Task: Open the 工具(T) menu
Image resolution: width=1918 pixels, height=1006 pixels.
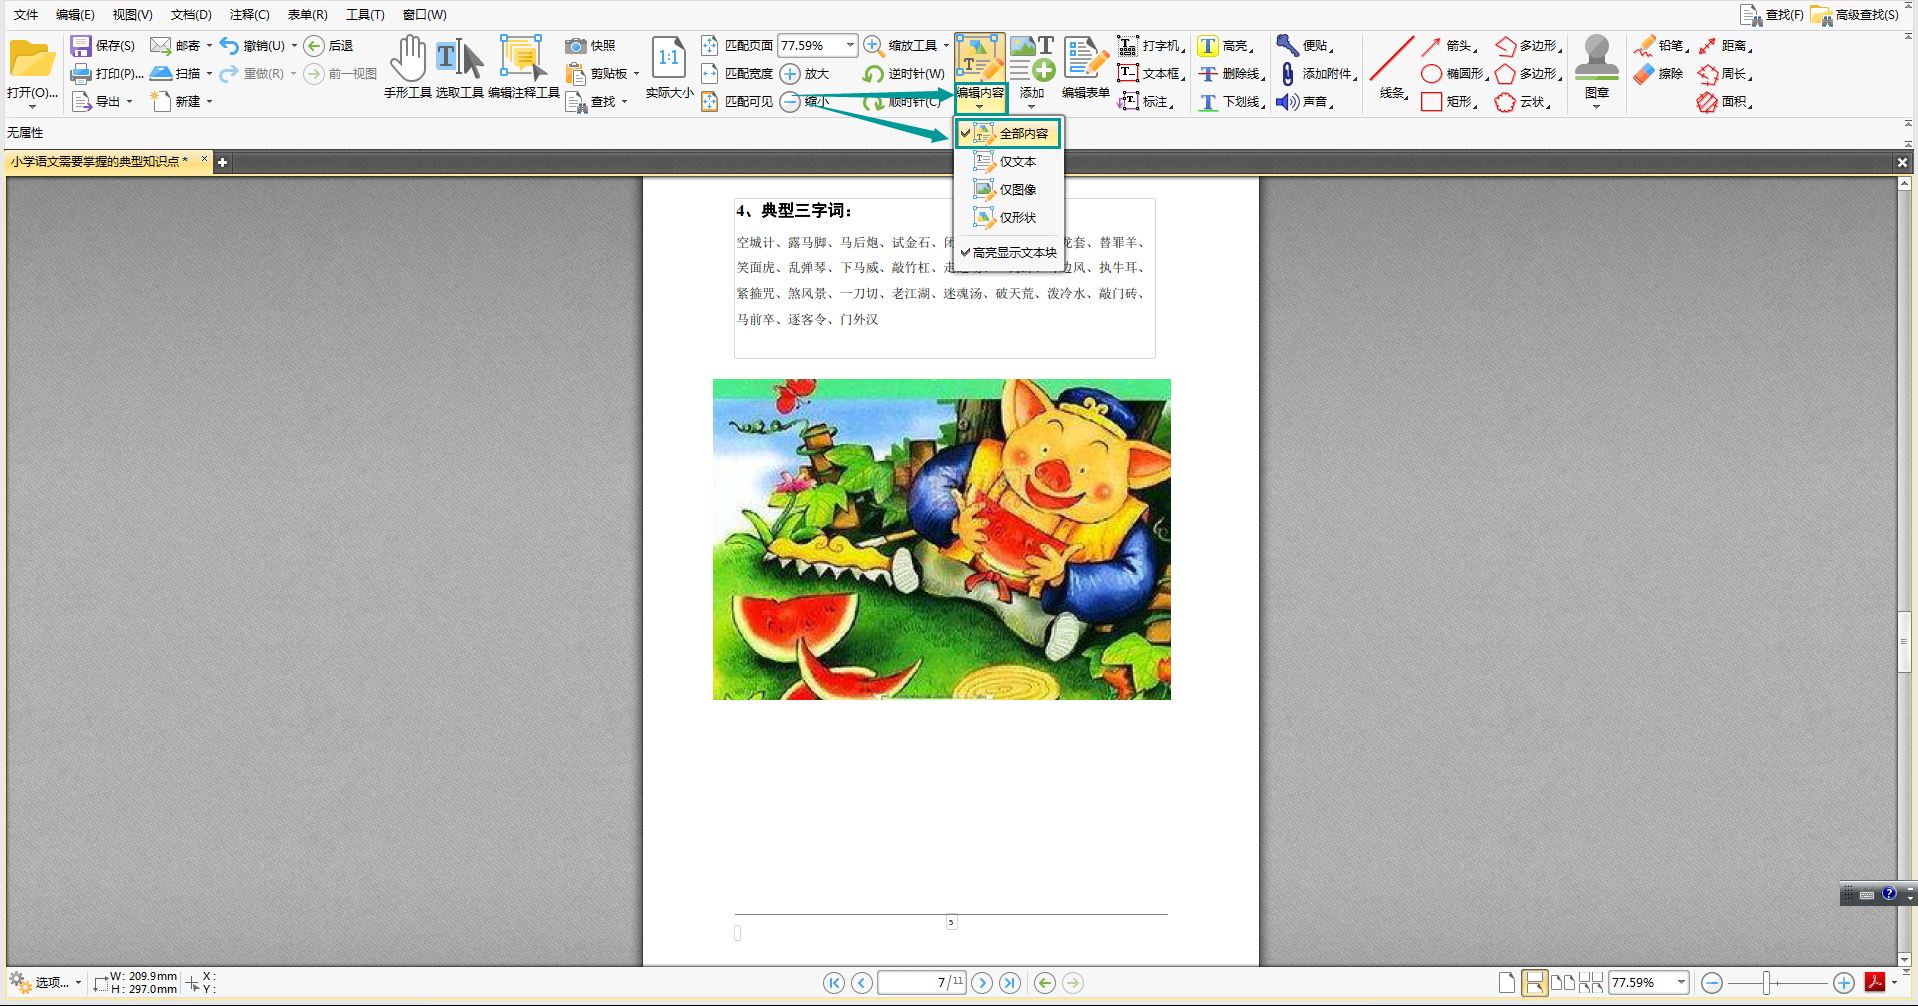Action: coord(365,15)
